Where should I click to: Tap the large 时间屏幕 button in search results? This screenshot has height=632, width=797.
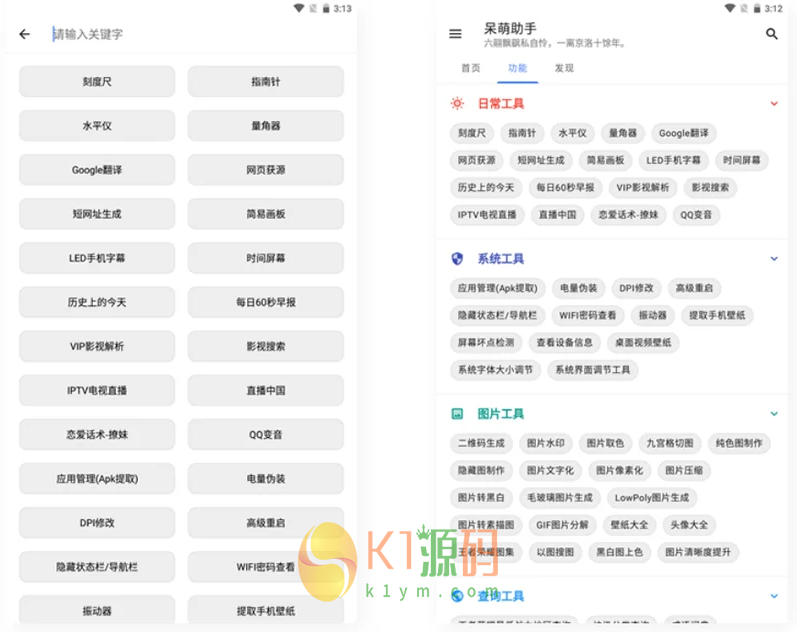click(x=266, y=258)
